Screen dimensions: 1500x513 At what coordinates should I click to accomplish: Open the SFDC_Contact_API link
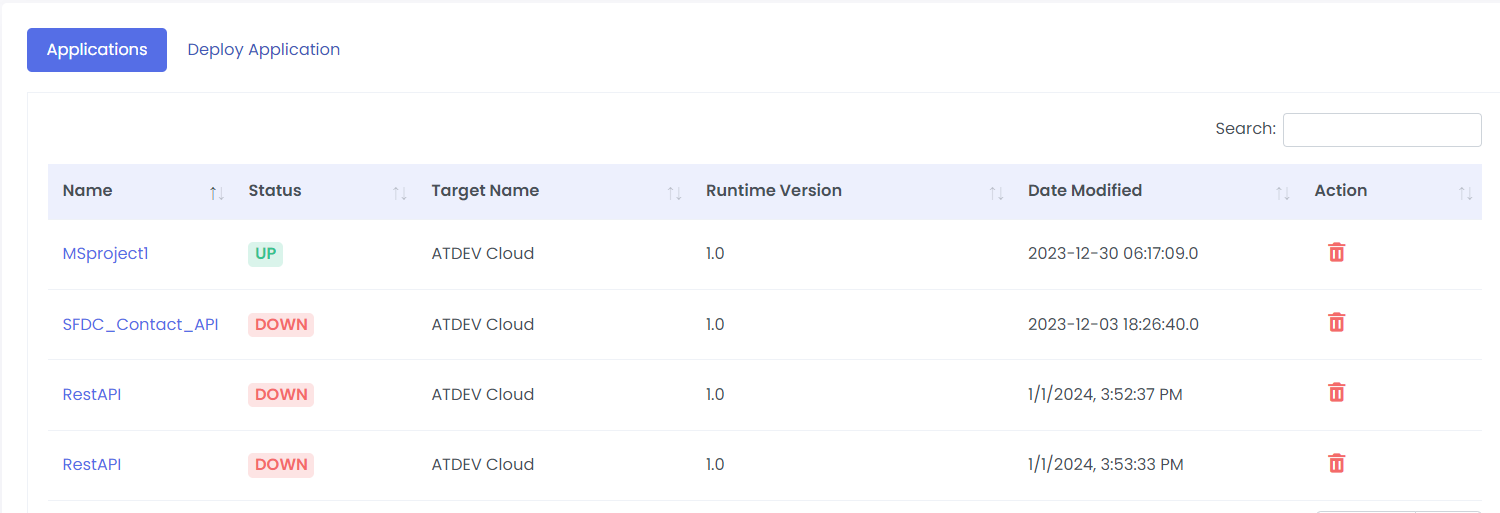140,324
